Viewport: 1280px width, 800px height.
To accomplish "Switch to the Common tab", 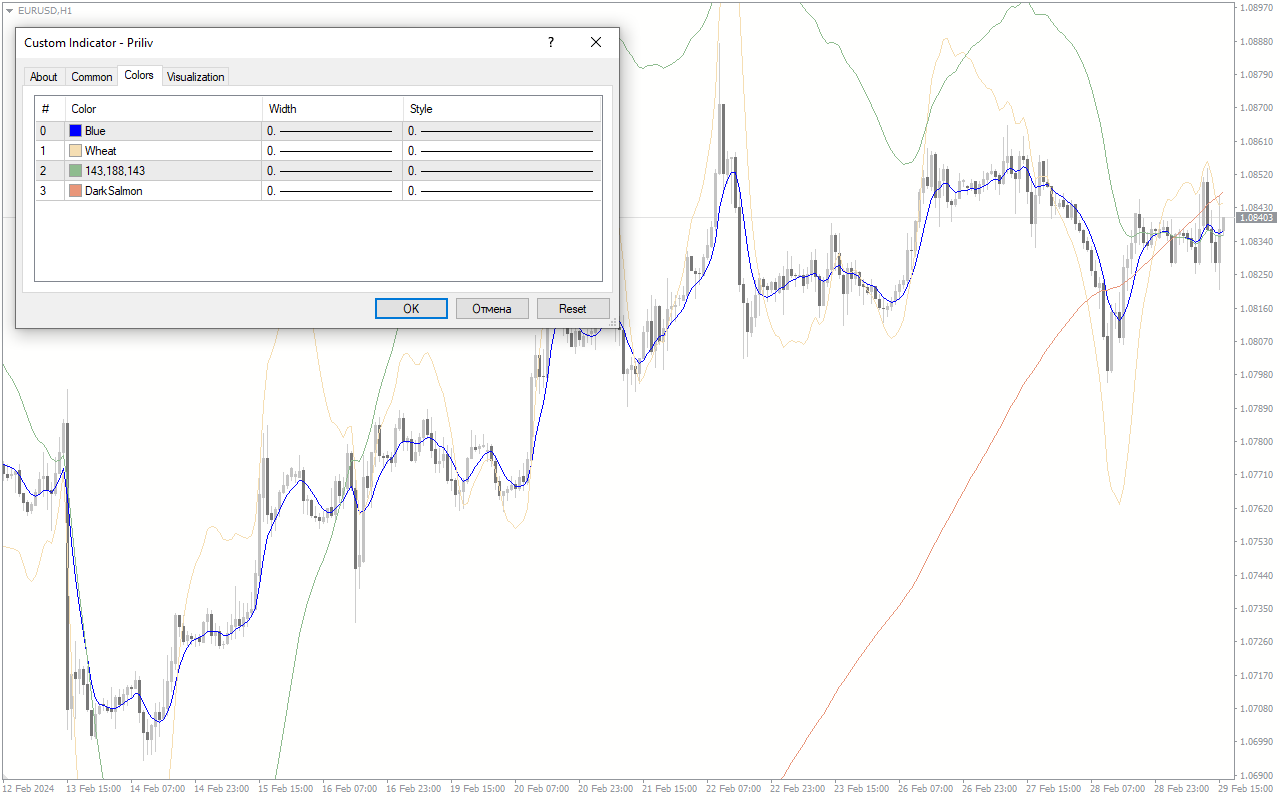I will tap(92, 77).
